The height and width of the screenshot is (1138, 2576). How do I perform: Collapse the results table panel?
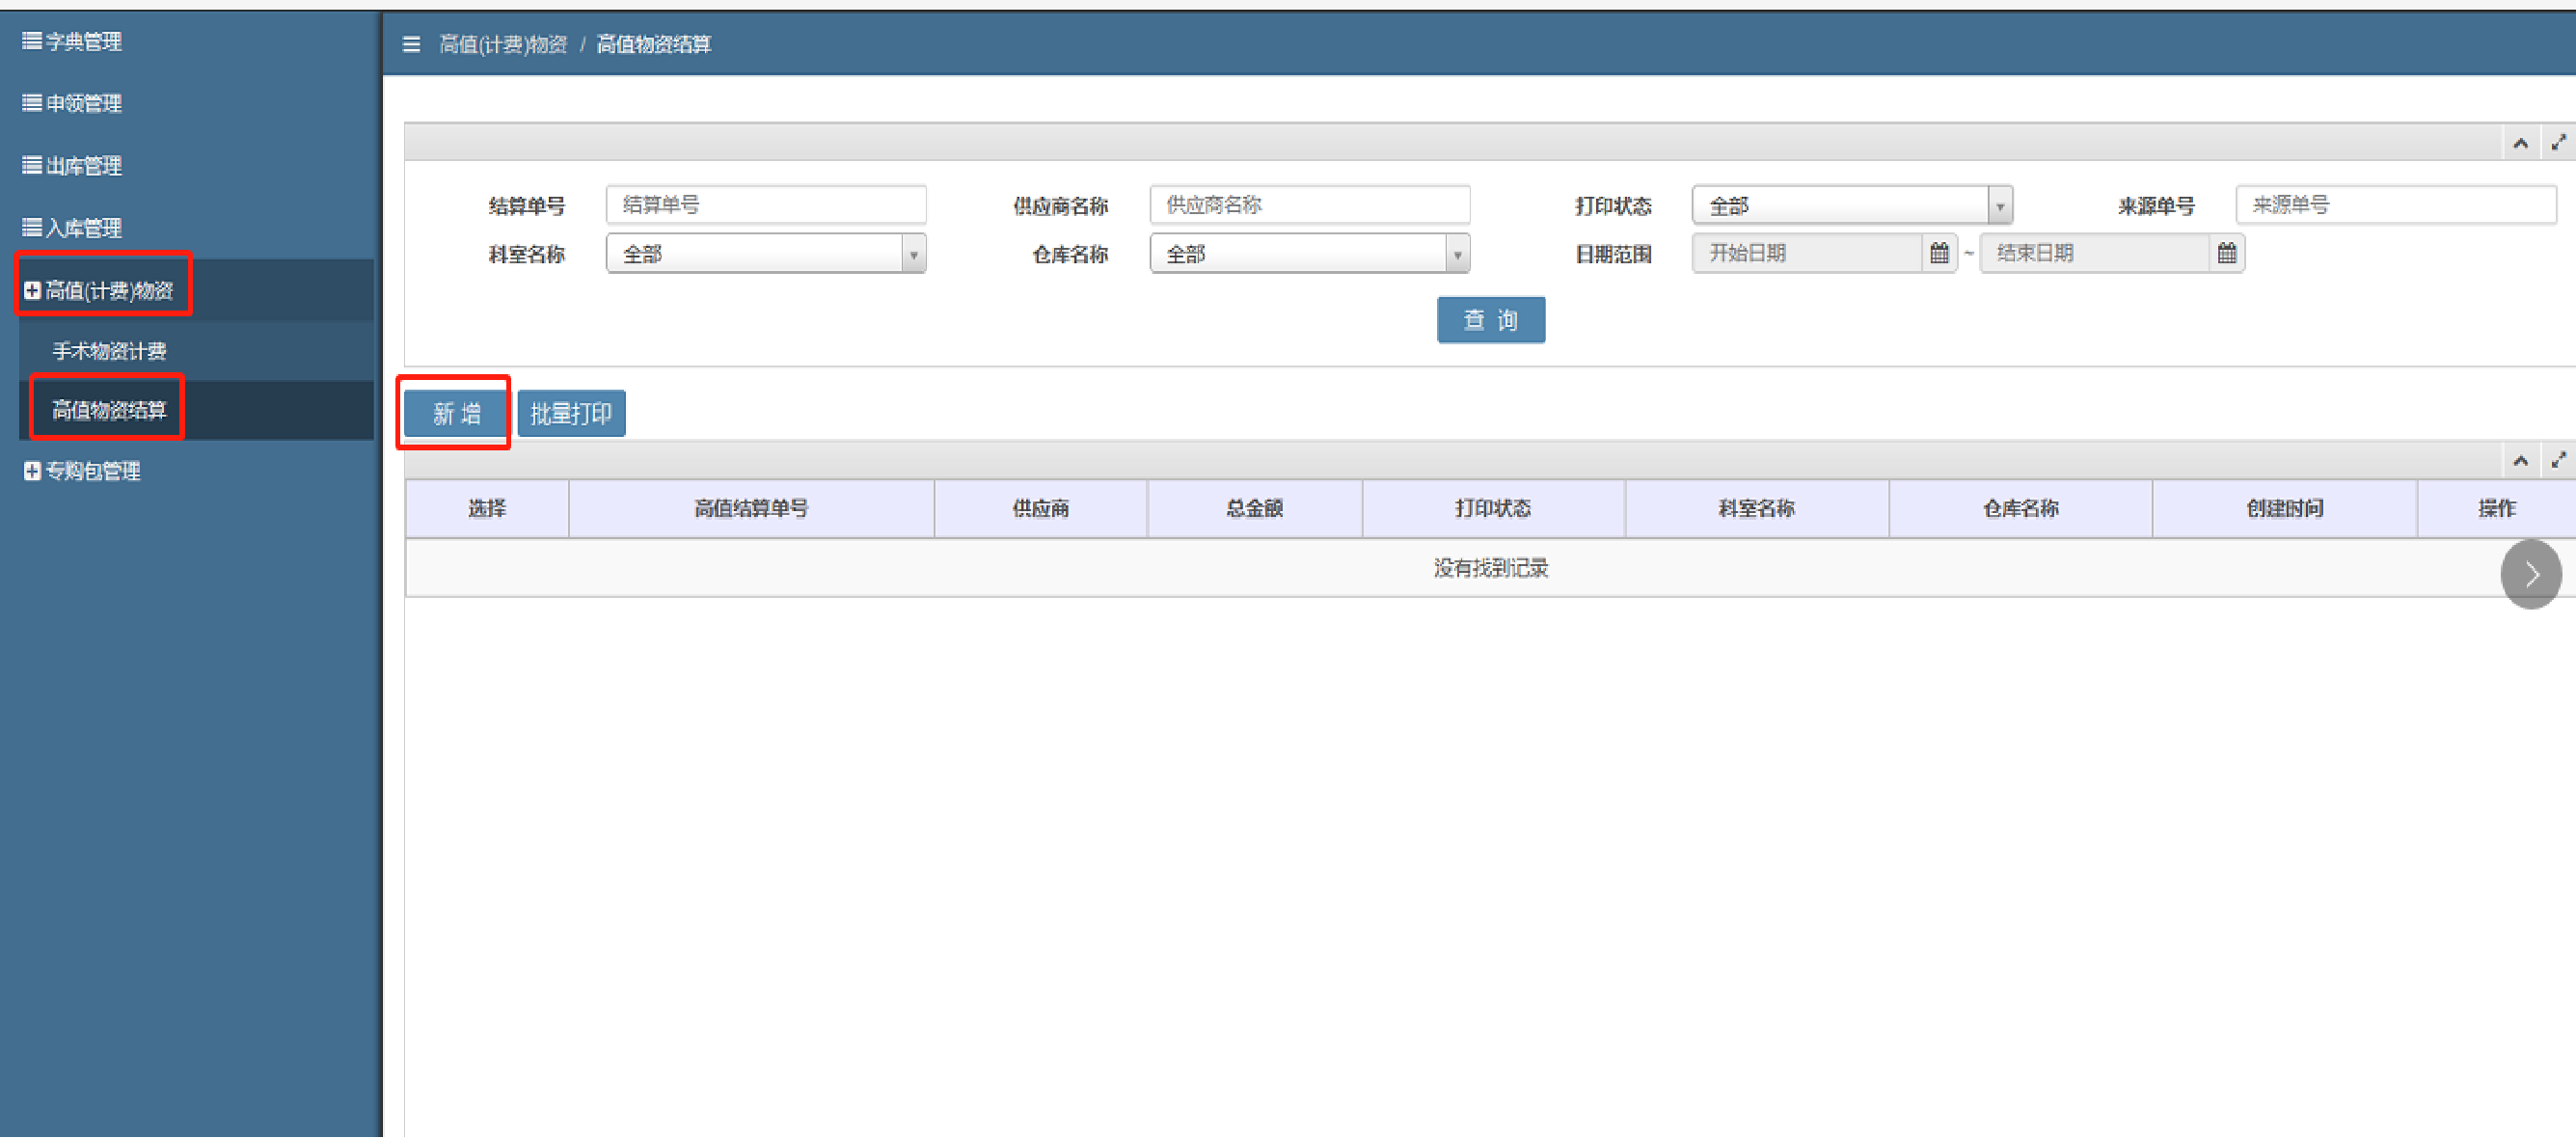tap(2520, 461)
